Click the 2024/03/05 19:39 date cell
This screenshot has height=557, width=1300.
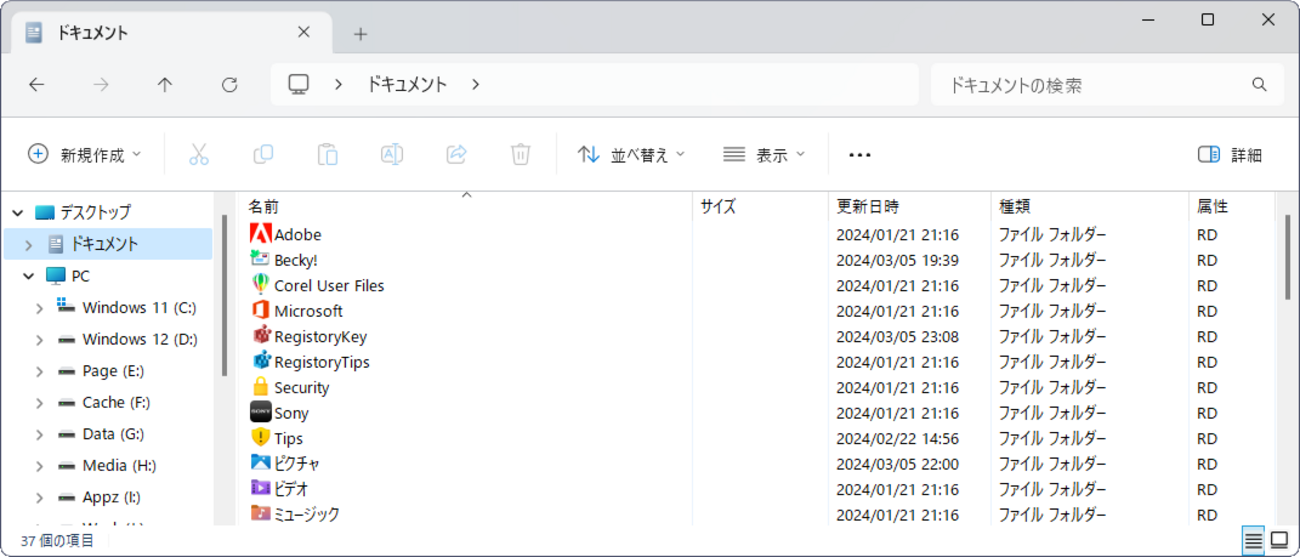[897, 260]
